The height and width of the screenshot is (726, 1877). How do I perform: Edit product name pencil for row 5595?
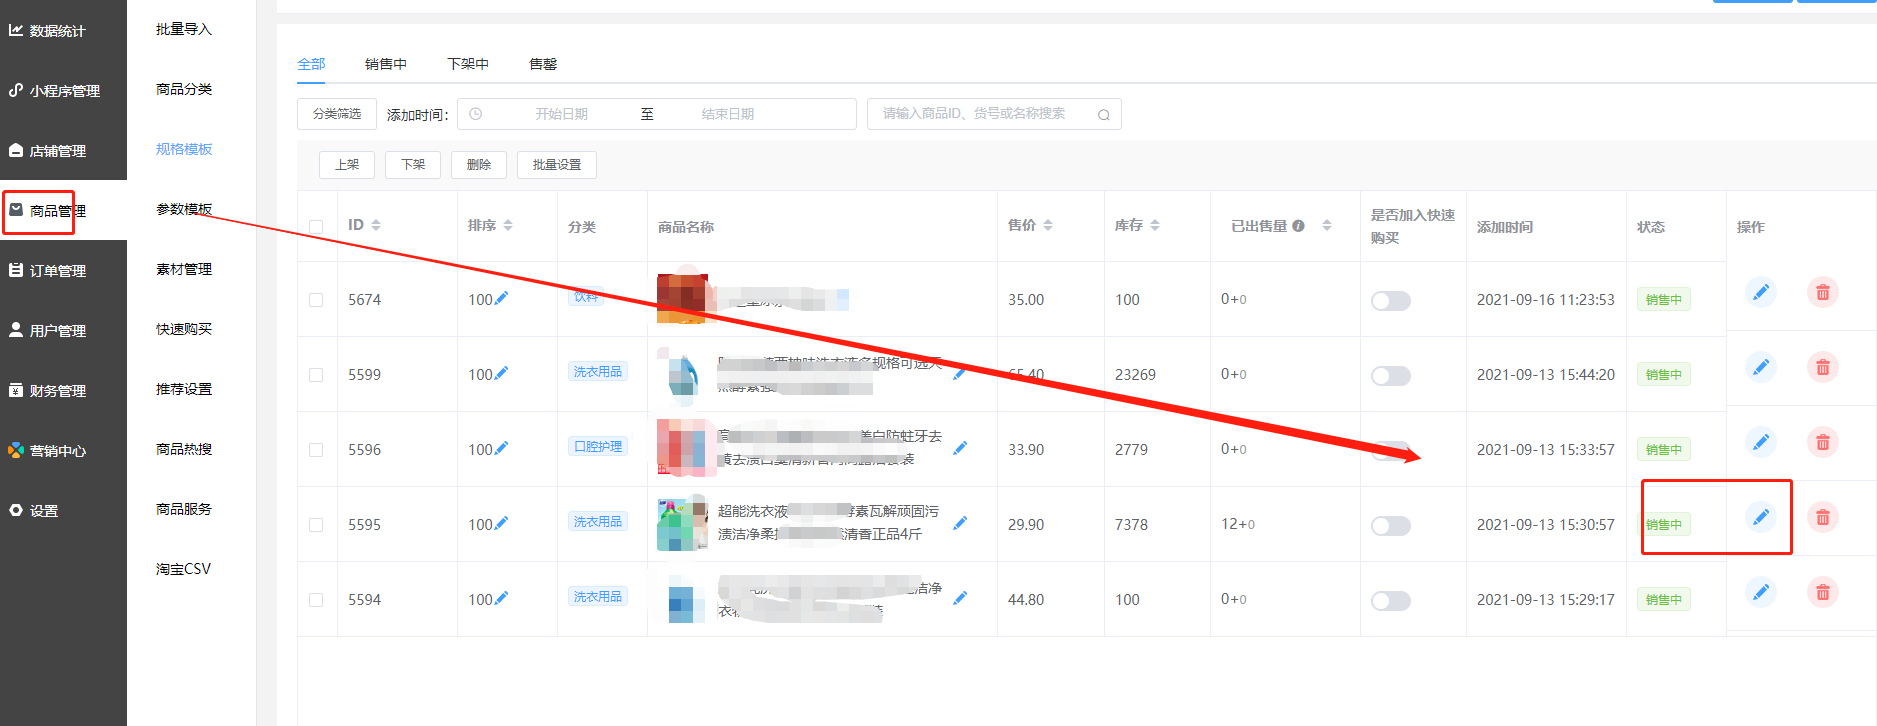[x=960, y=523]
